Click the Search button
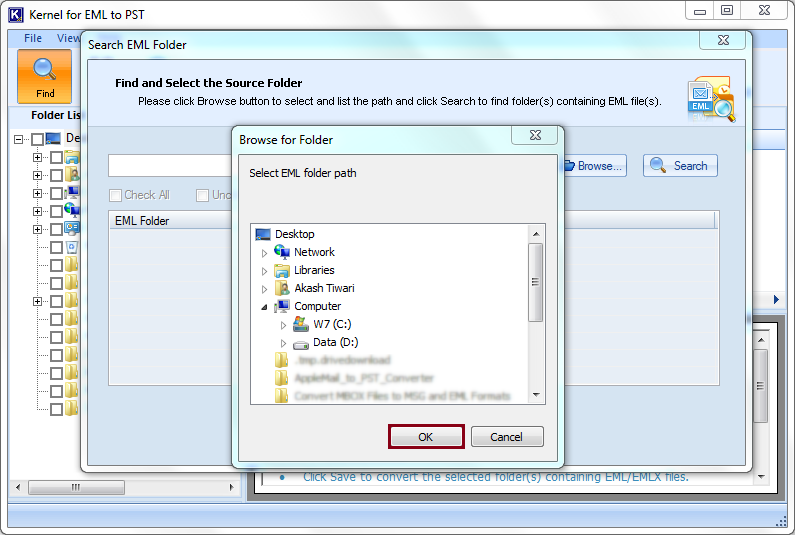 [x=680, y=165]
